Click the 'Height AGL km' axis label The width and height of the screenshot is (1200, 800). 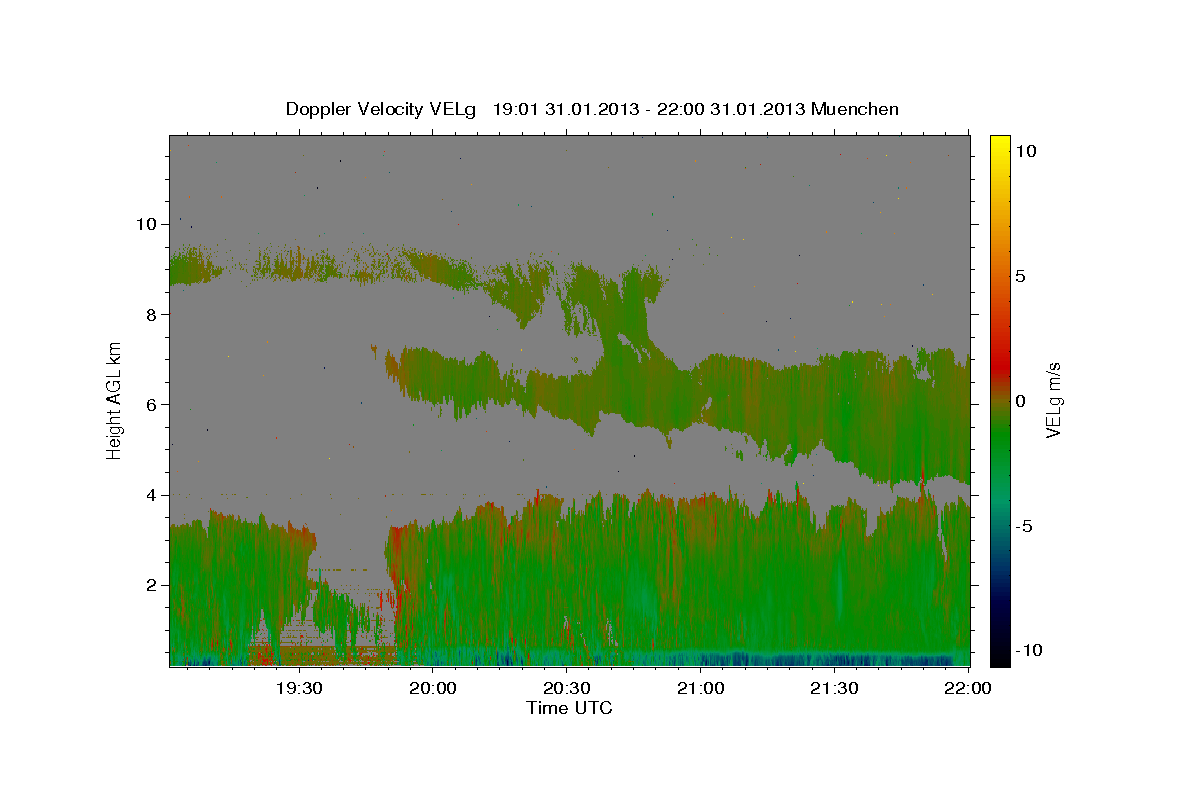(114, 400)
